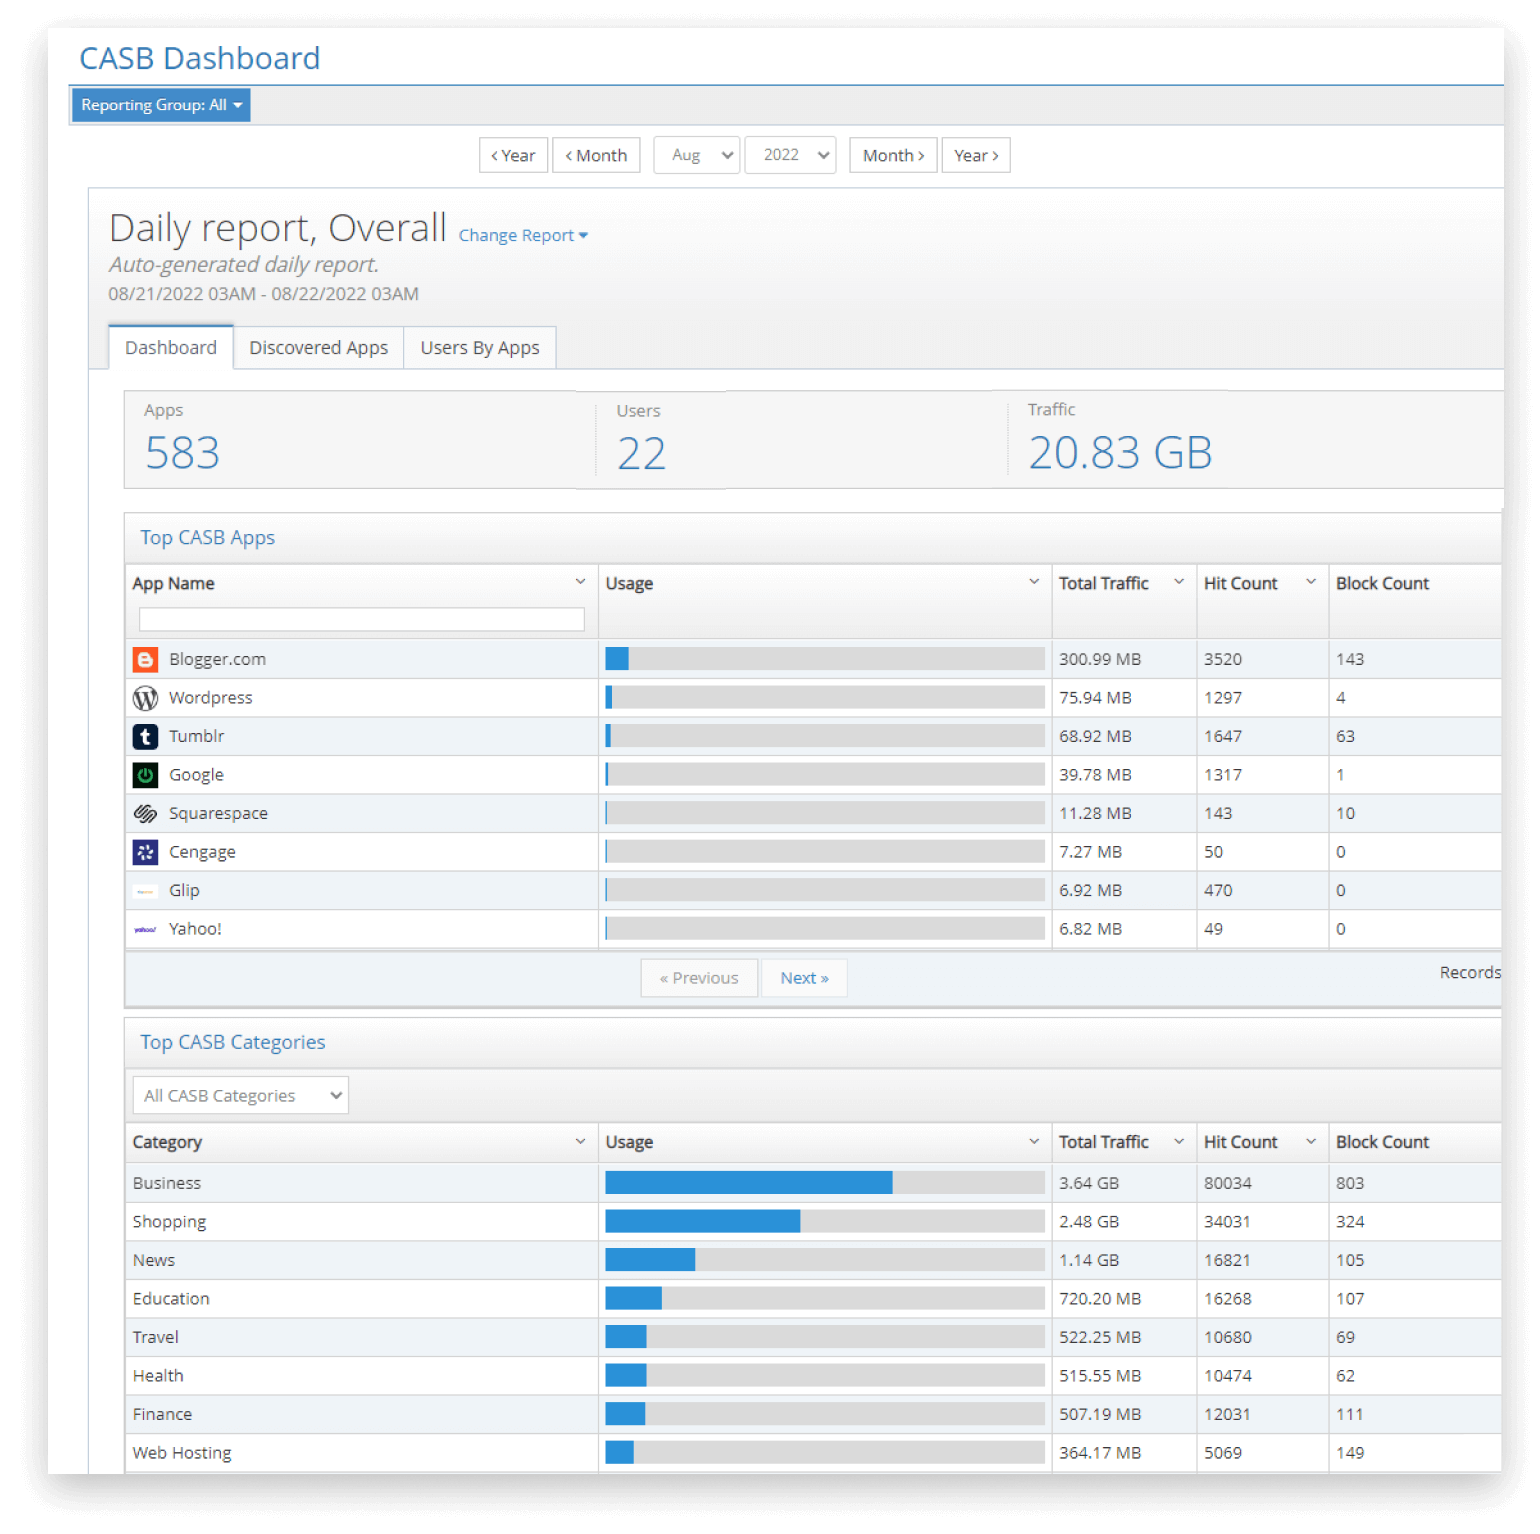Click the Wordpress logo icon
The height and width of the screenshot is (1534, 1540).
click(145, 697)
